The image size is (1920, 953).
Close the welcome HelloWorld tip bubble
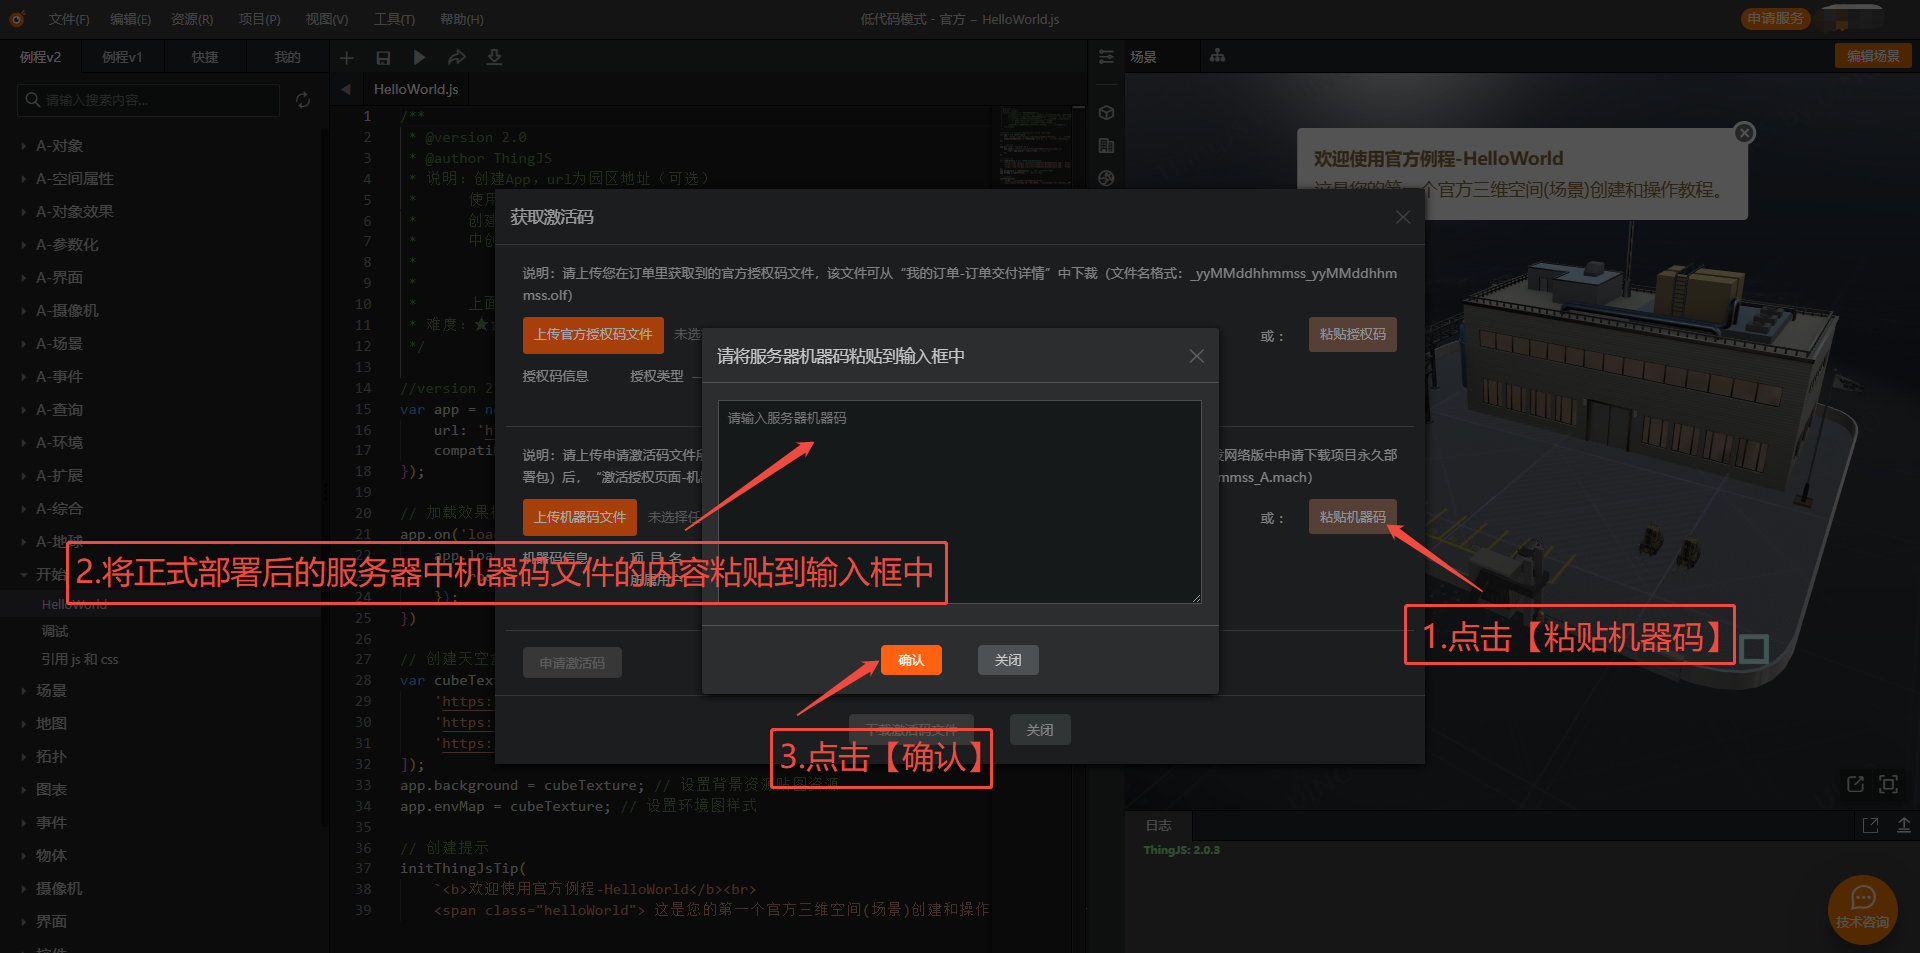[x=1744, y=132]
